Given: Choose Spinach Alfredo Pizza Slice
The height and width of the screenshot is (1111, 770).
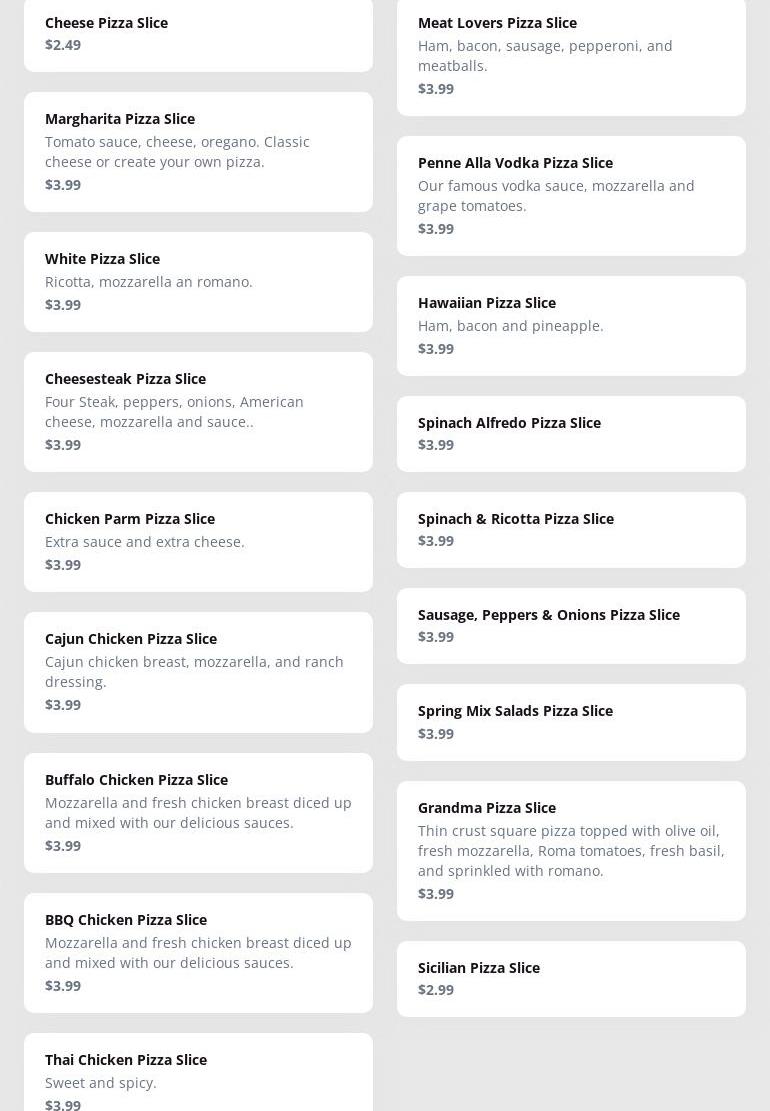Looking at the screenshot, I should point(571,433).
